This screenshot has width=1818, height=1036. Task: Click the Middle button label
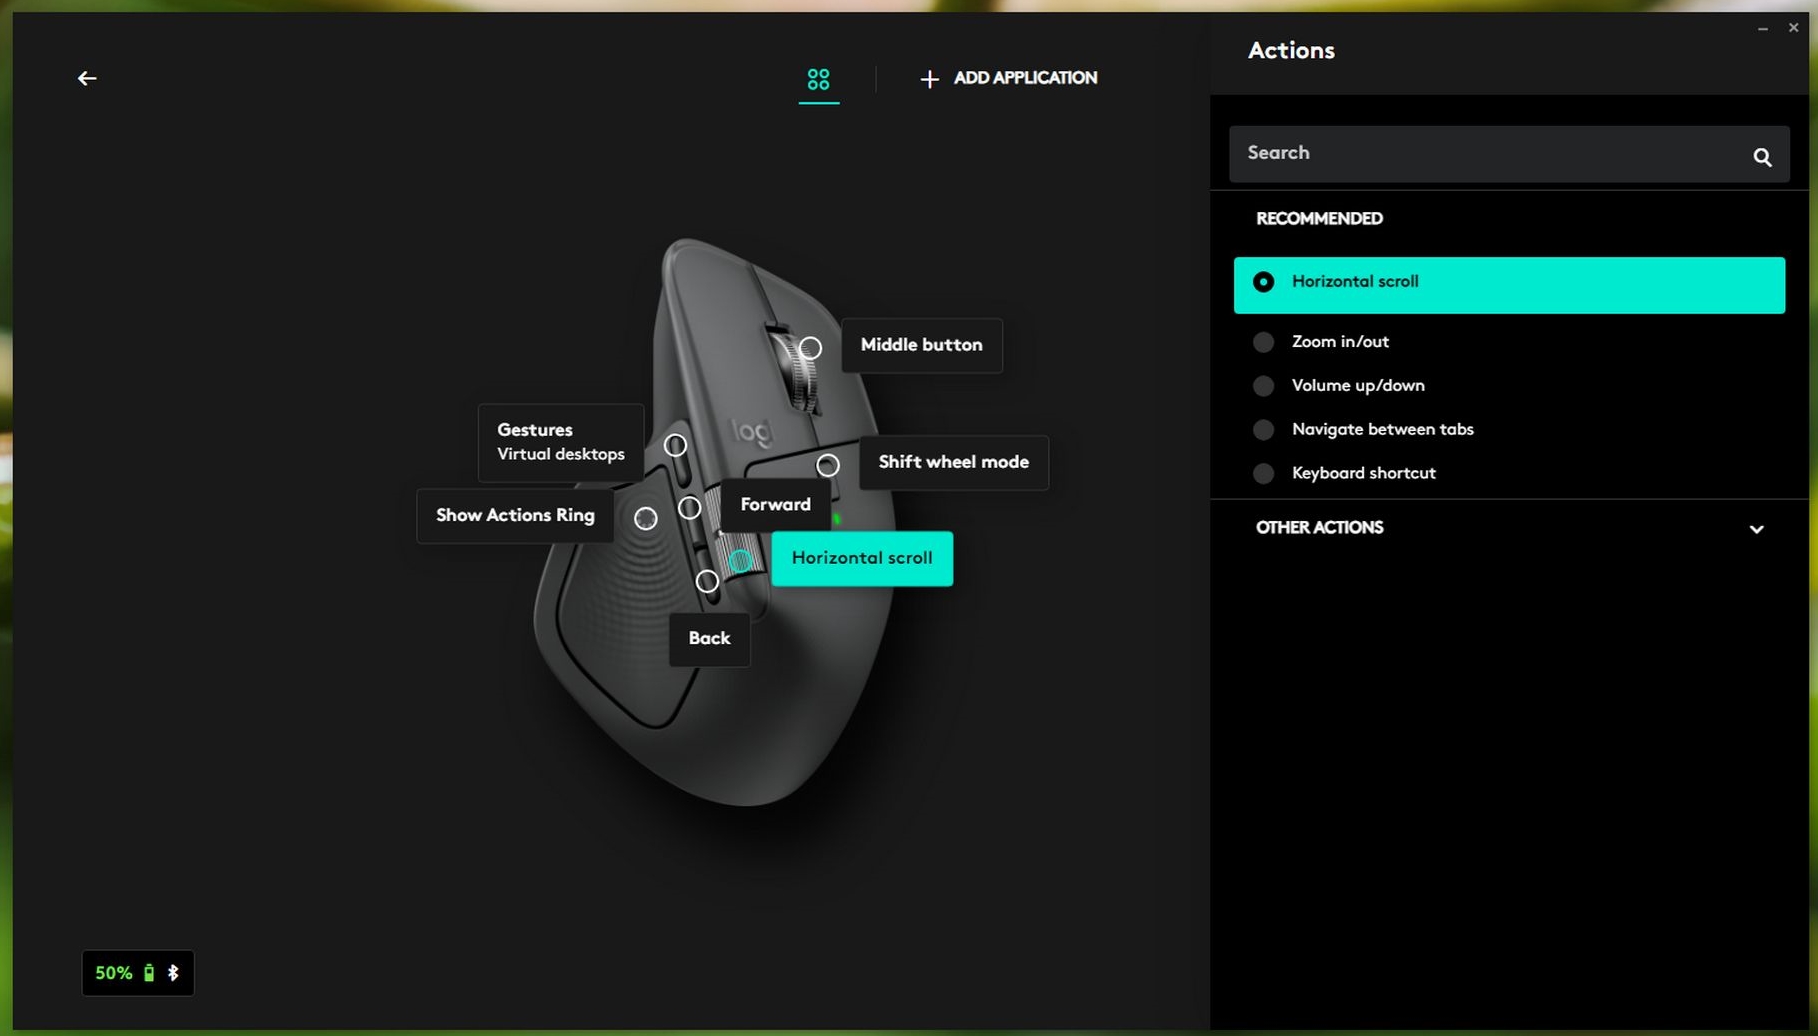(x=921, y=345)
